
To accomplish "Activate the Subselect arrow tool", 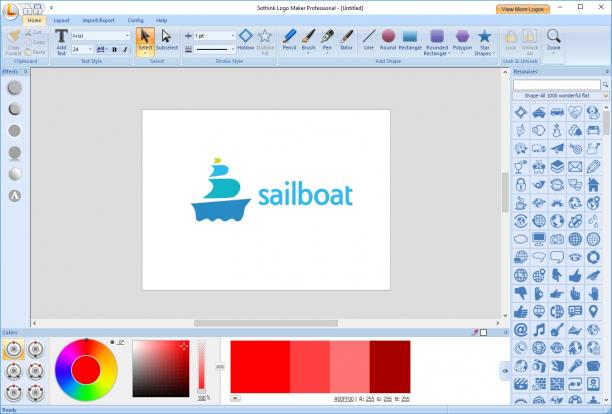I will pos(167,40).
